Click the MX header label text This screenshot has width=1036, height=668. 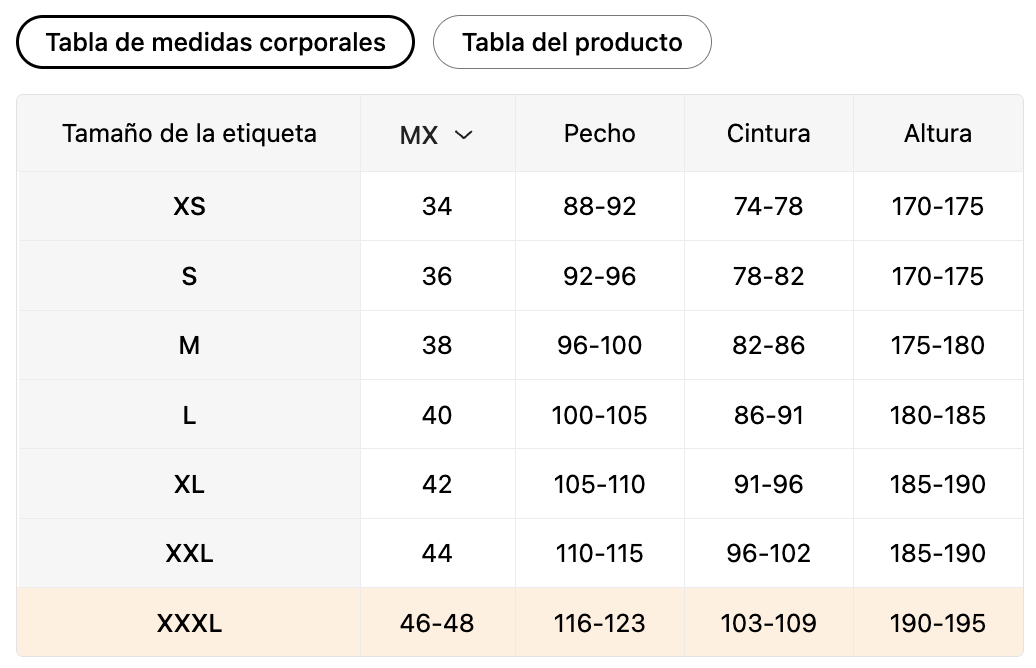click(x=419, y=135)
